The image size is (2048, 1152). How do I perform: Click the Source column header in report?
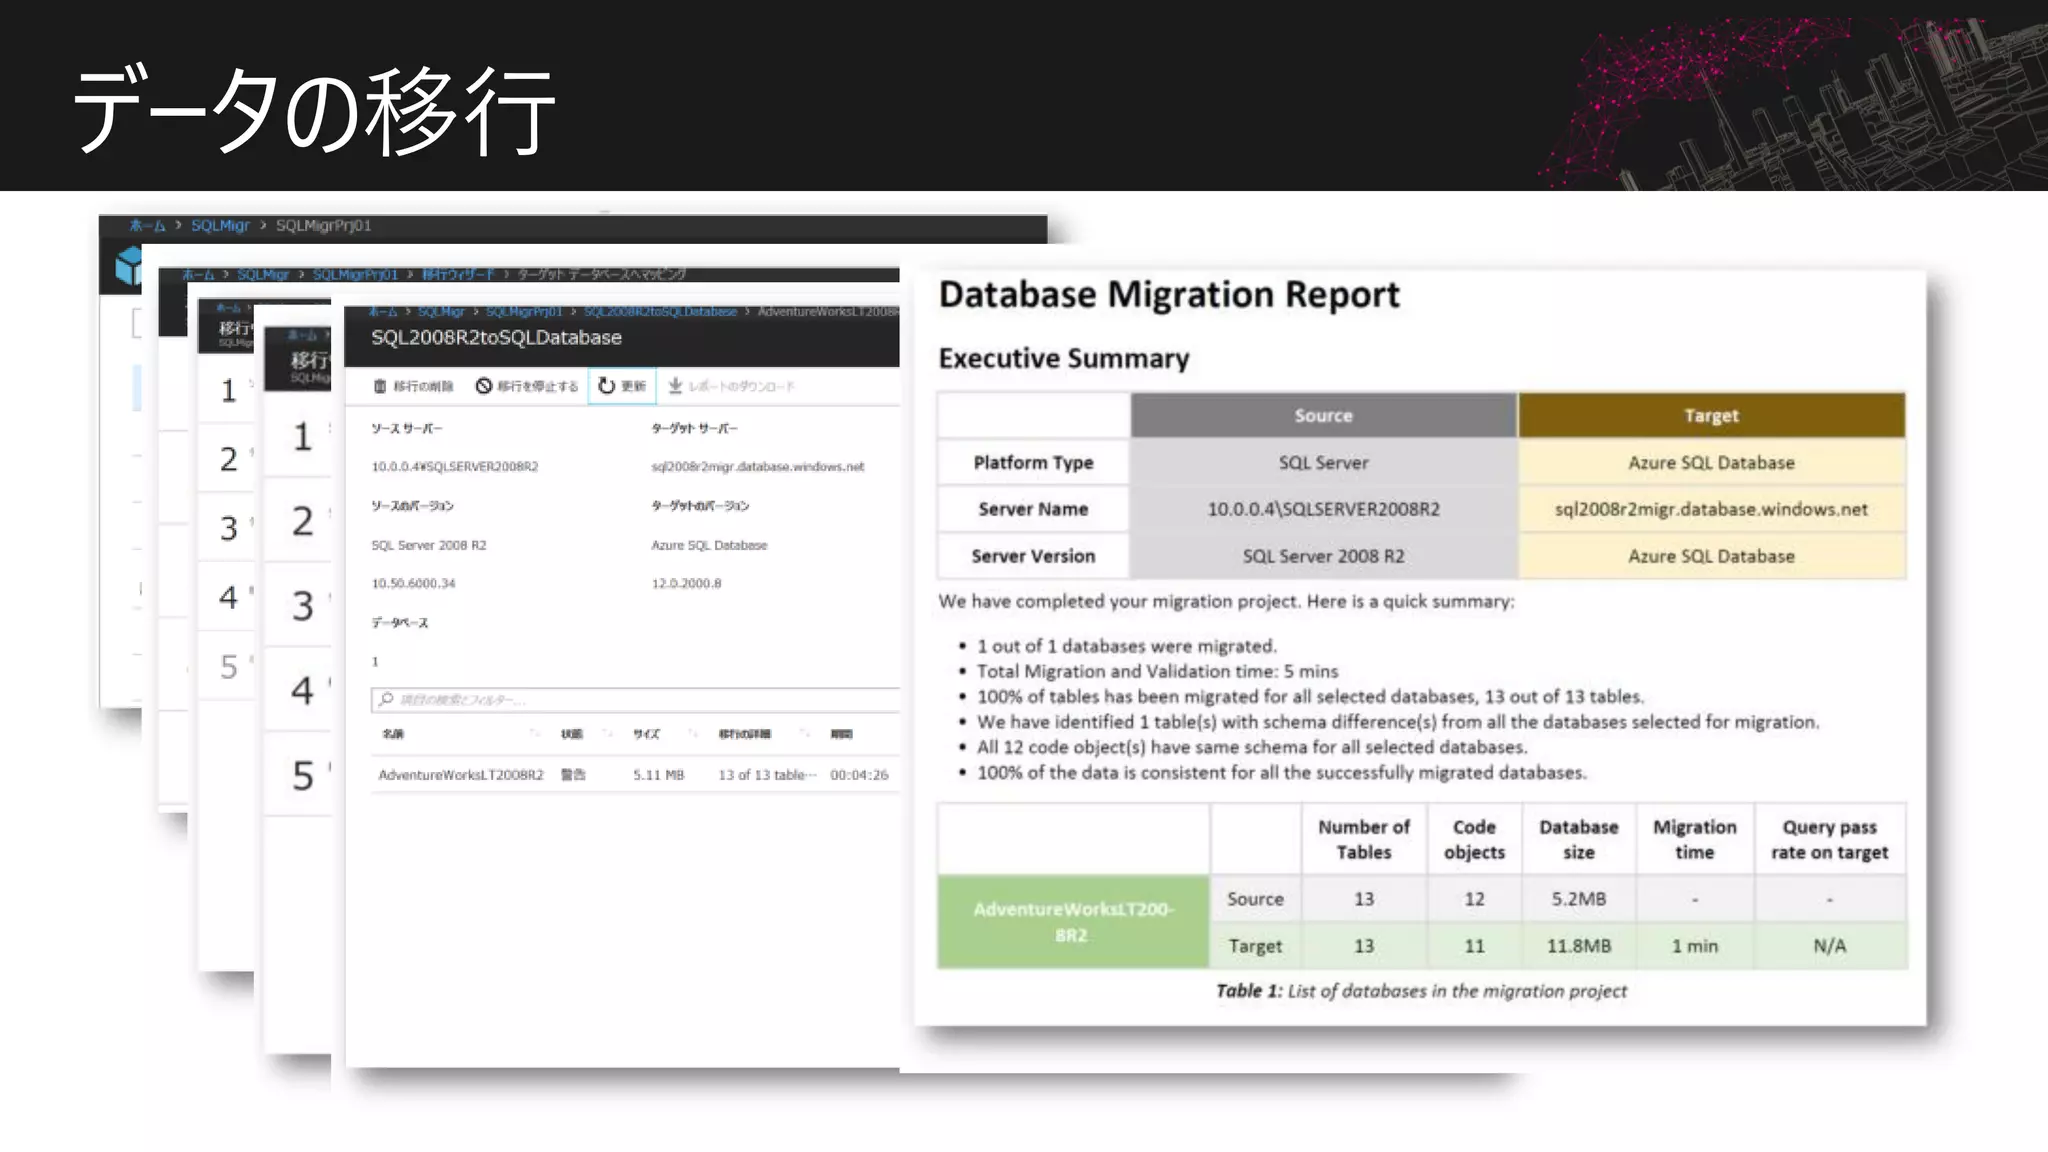(1323, 415)
